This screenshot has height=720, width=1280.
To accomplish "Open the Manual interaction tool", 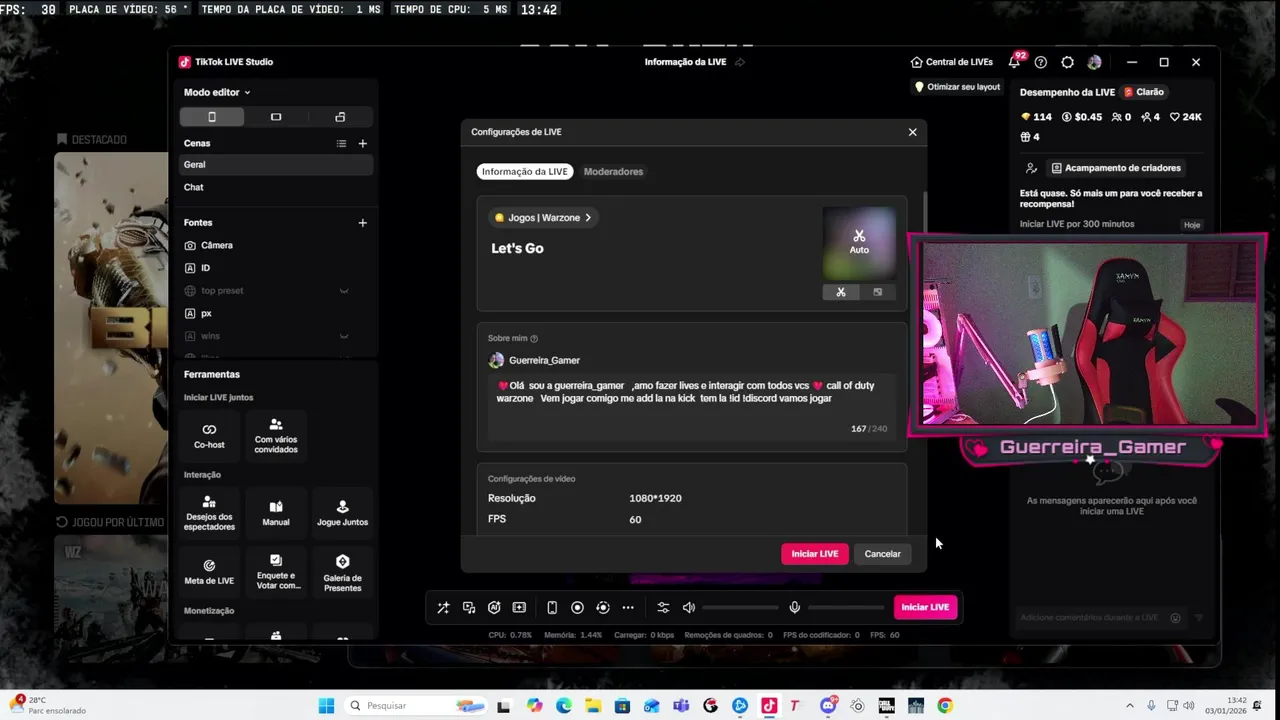I will pos(276,513).
